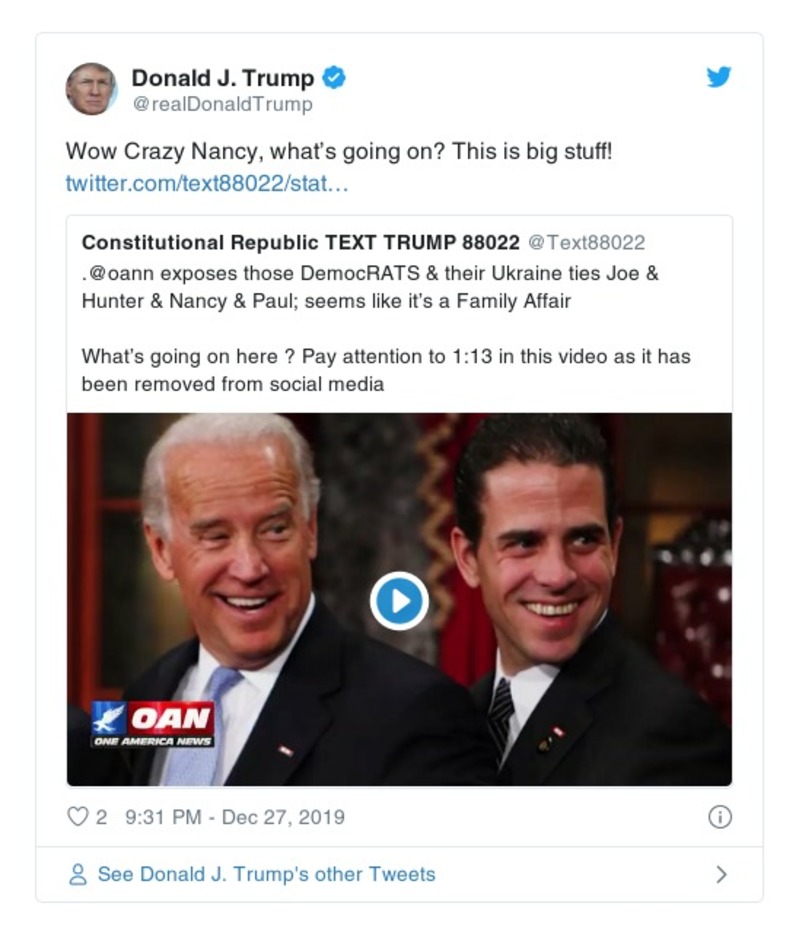Image resolution: width=799 pixels, height=935 pixels.
Task: Click the Twitter bird logo
Action: [x=719, y=75]
